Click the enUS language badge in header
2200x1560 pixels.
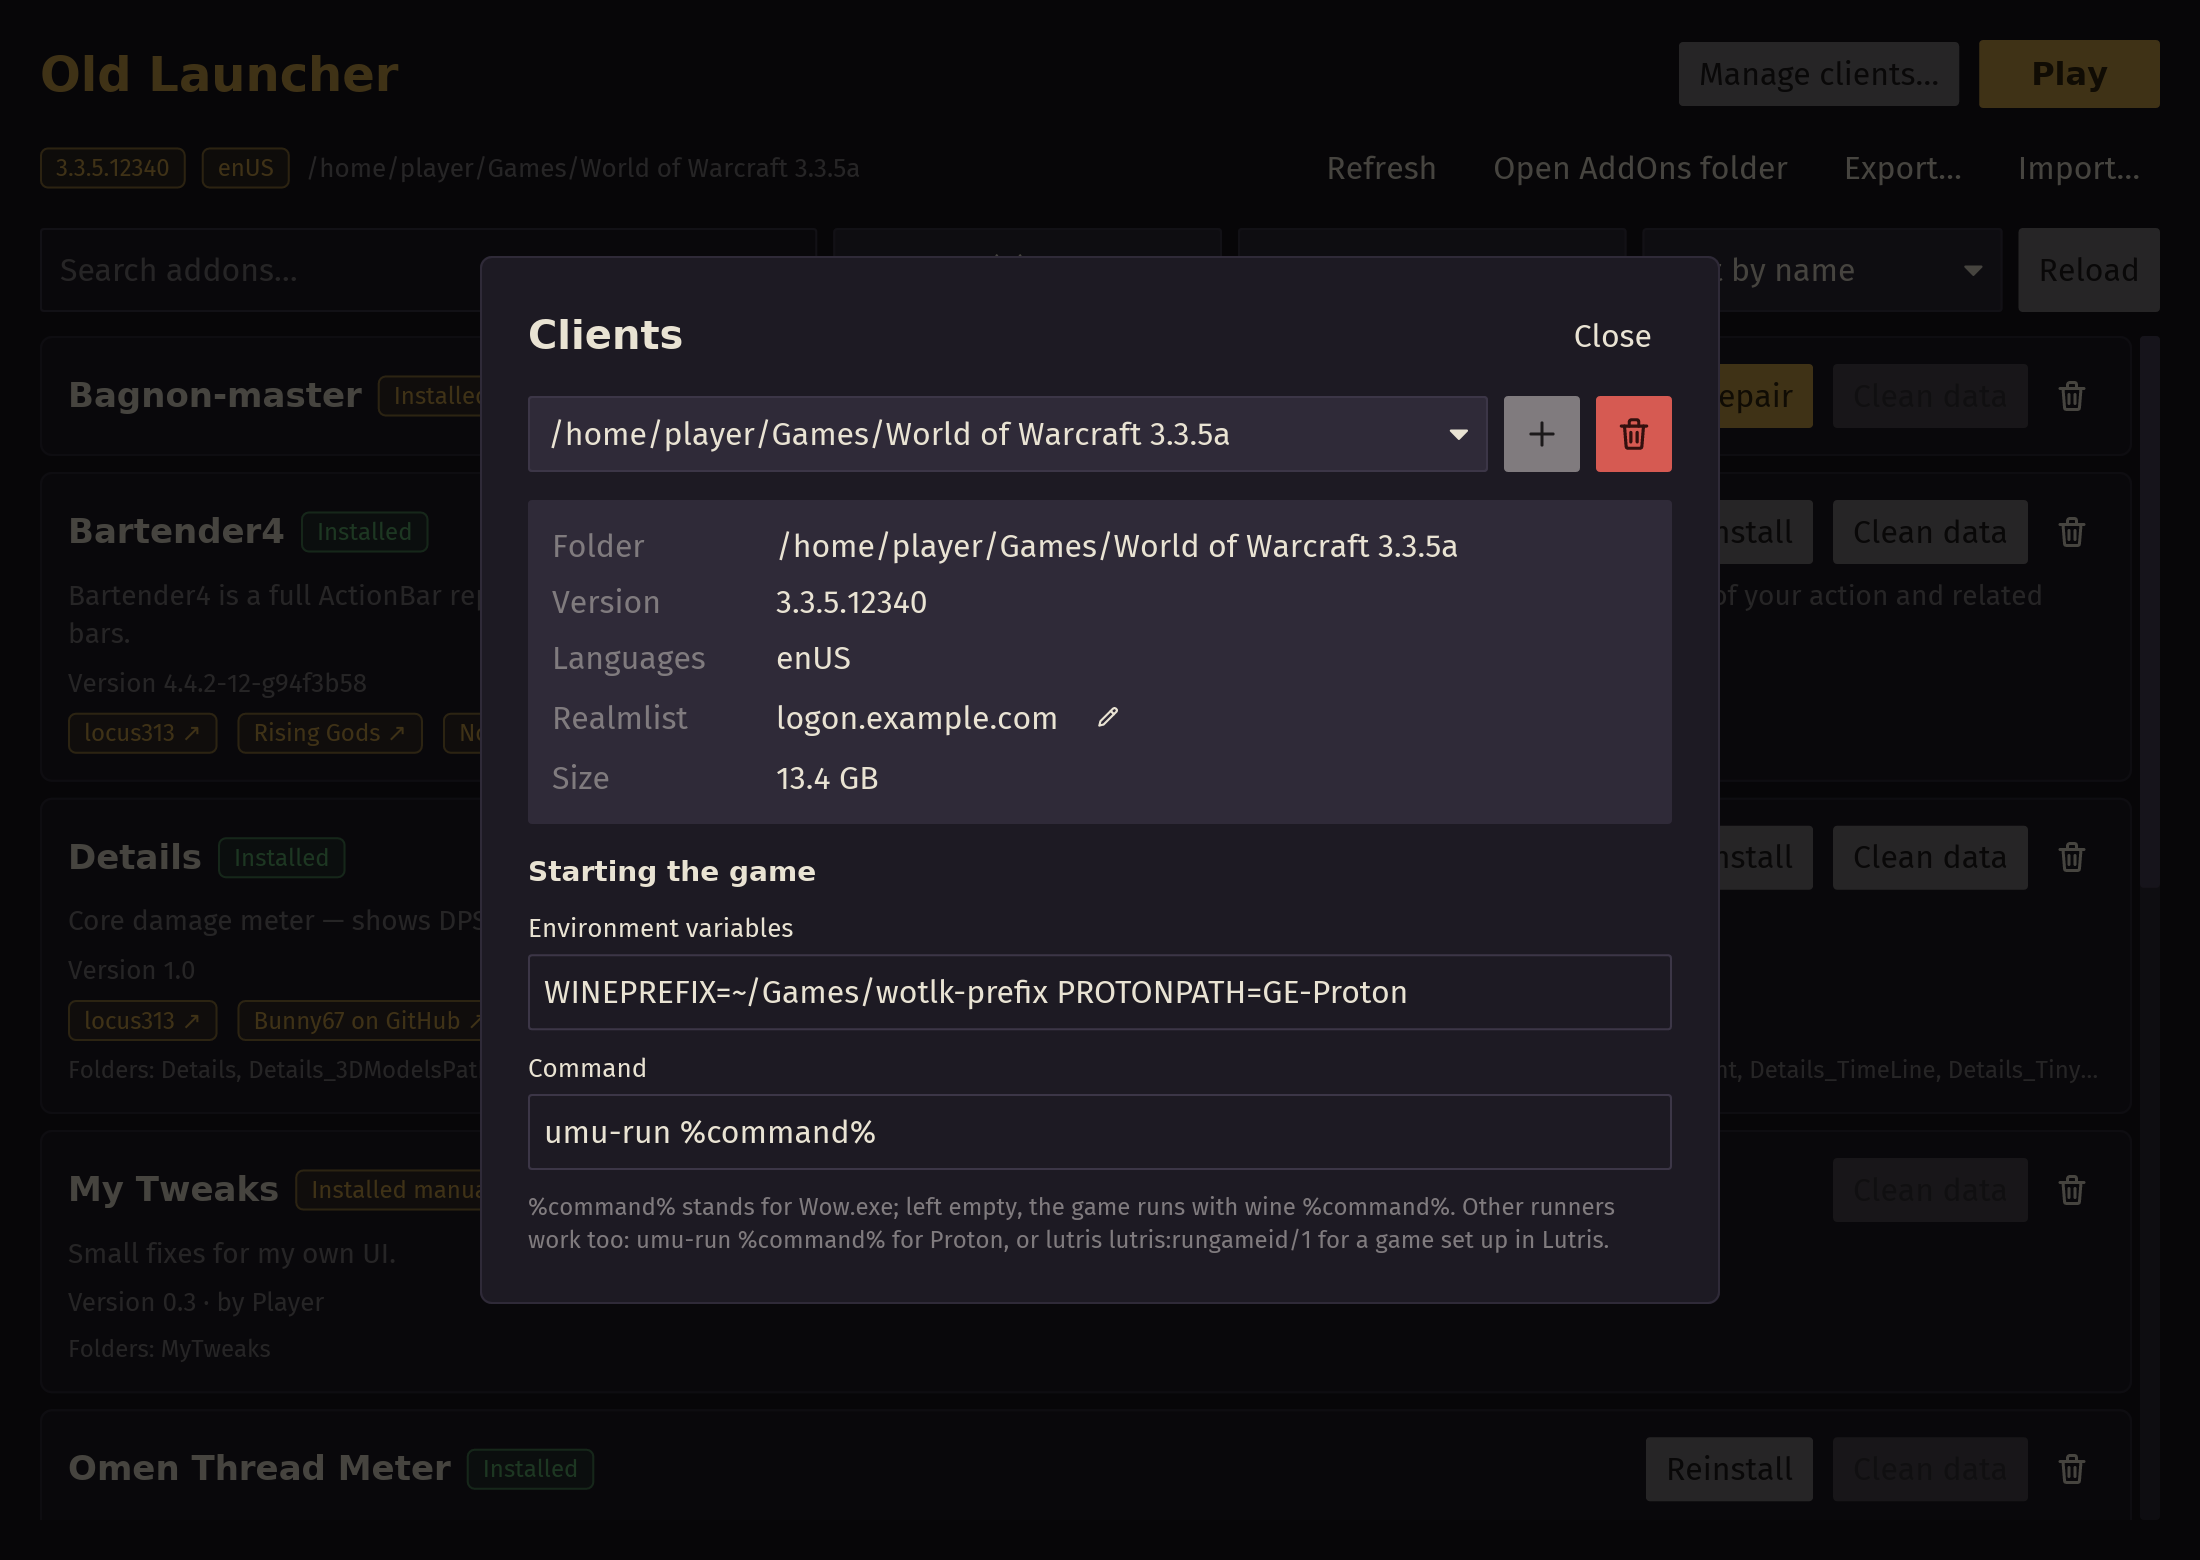point(245,168)
